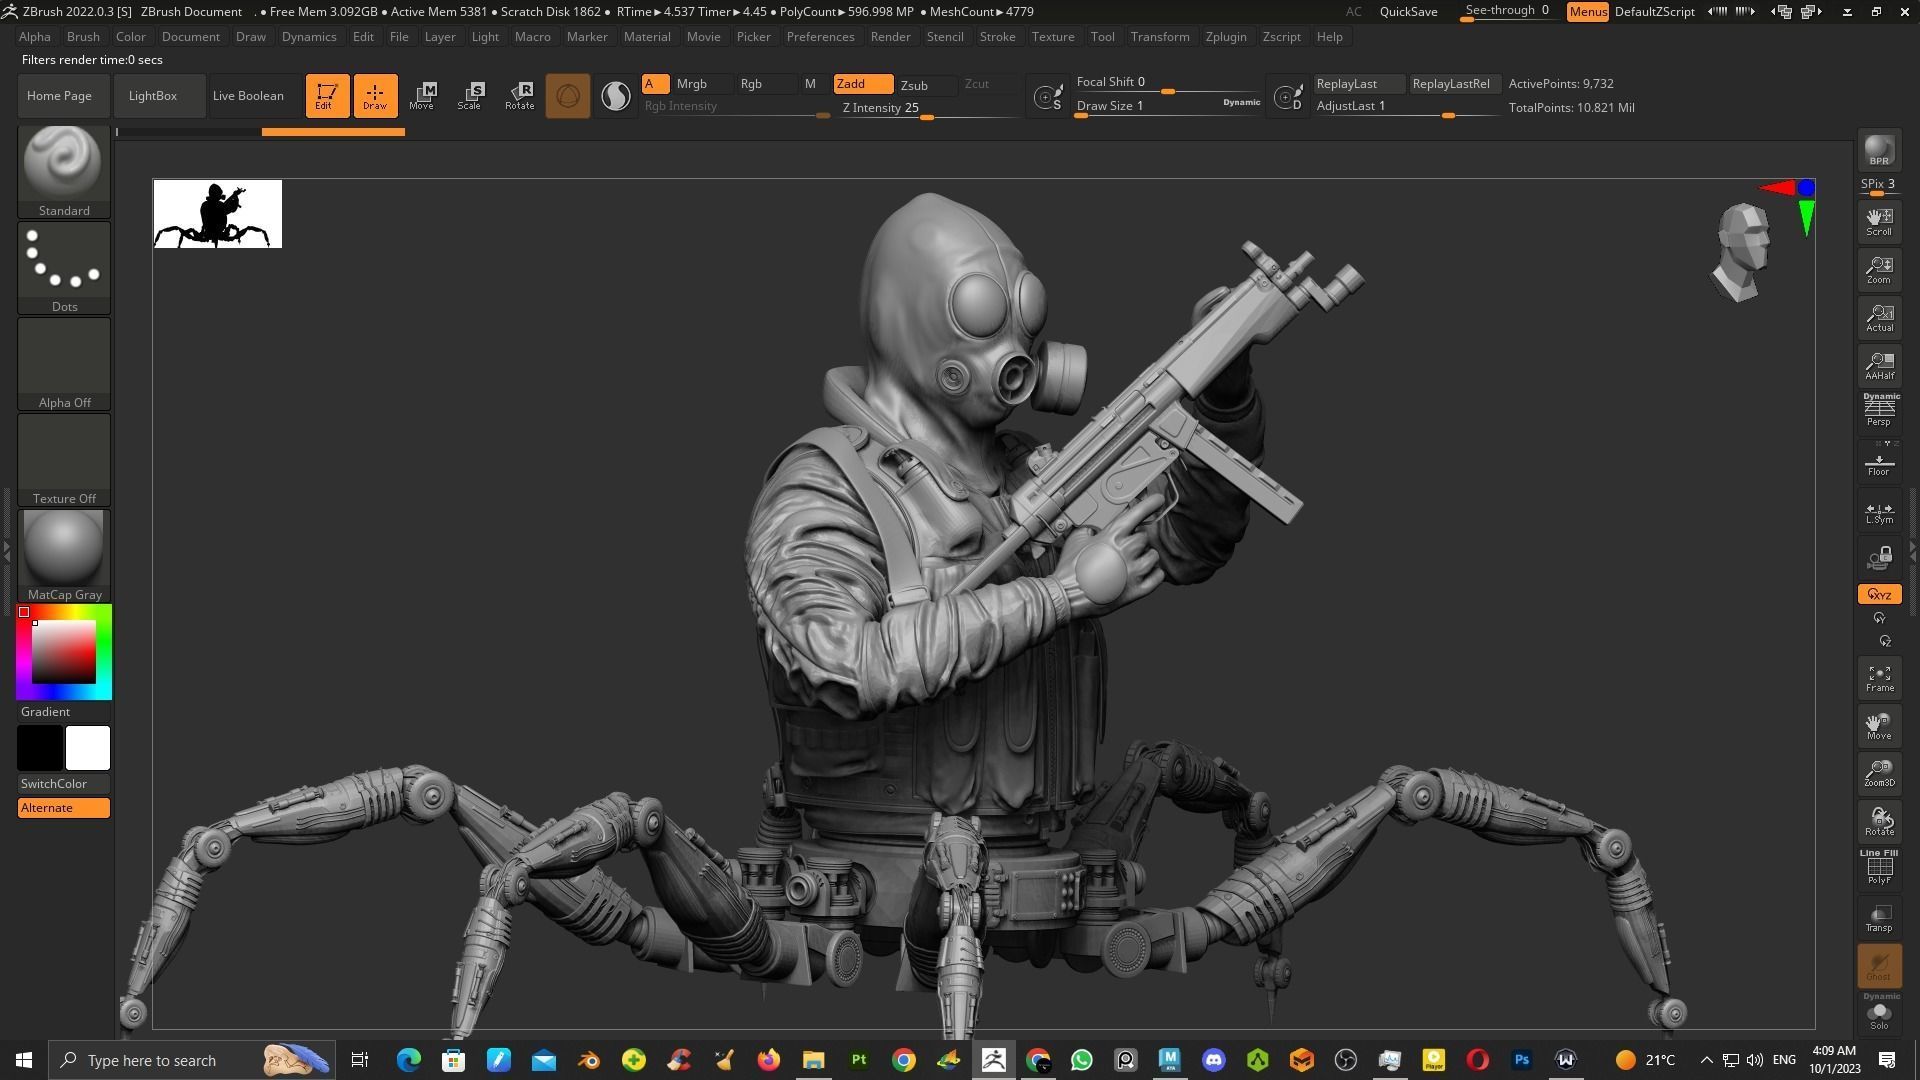Viewport: 1920px width, 1080px height.
Task: Open the Tool menu
Action: (1102, 36)
